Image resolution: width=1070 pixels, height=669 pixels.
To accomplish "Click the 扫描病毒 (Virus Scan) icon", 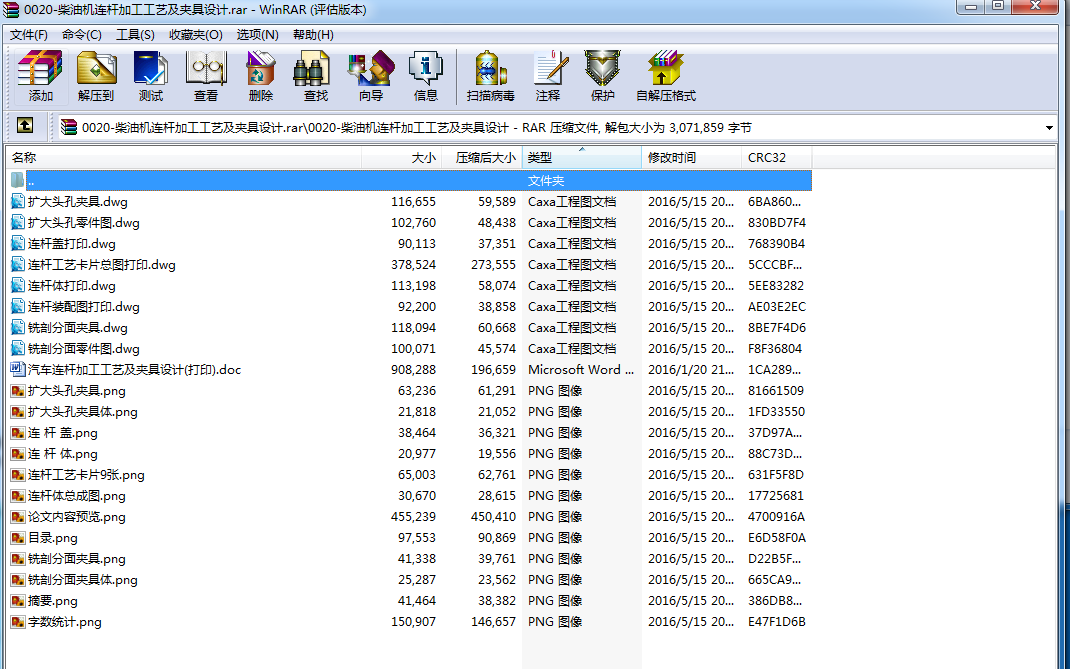I will coord(490,76).
